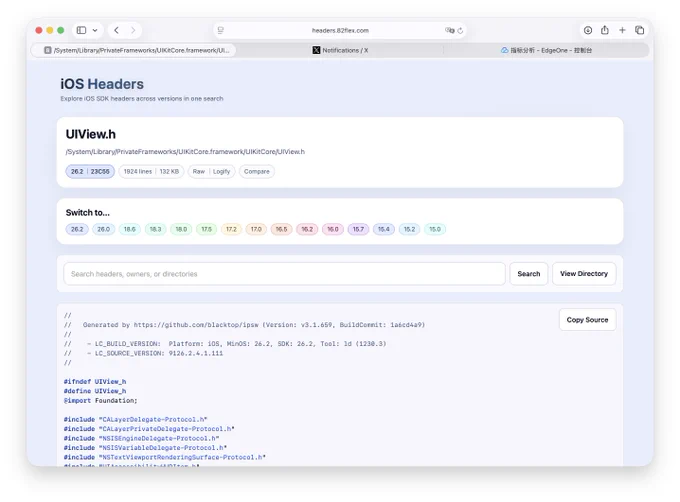The image size is (680, 502).
Task: Click the @import Foundation line
Action: click(x=101, y=401)
